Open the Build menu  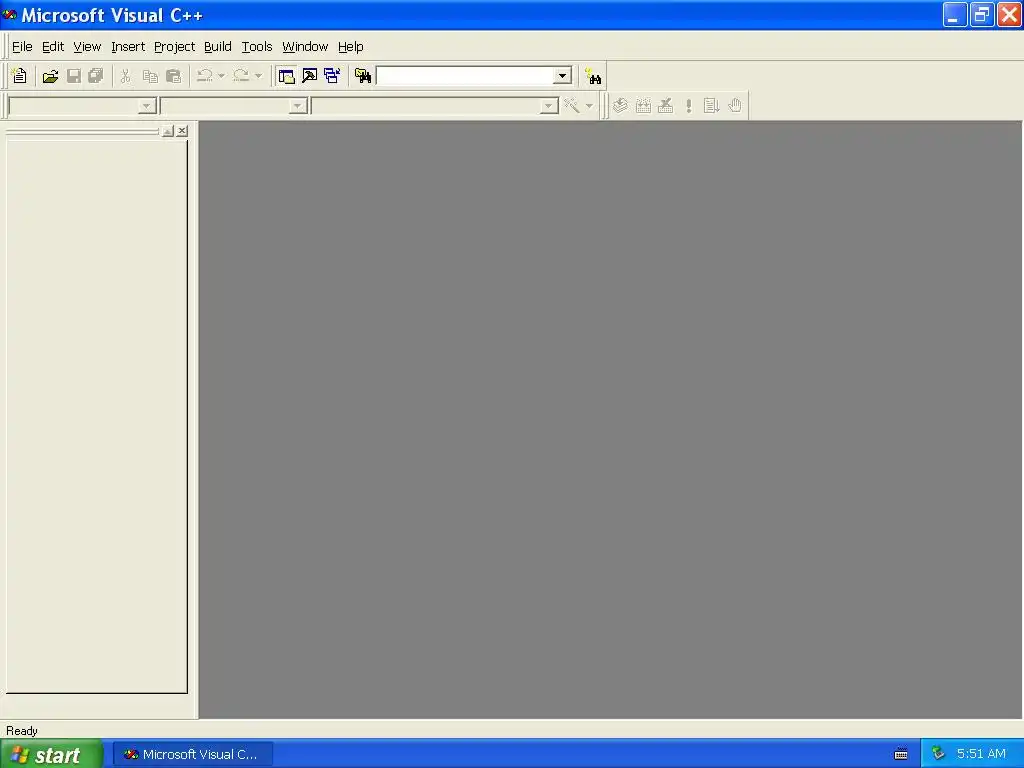[217, 46]
